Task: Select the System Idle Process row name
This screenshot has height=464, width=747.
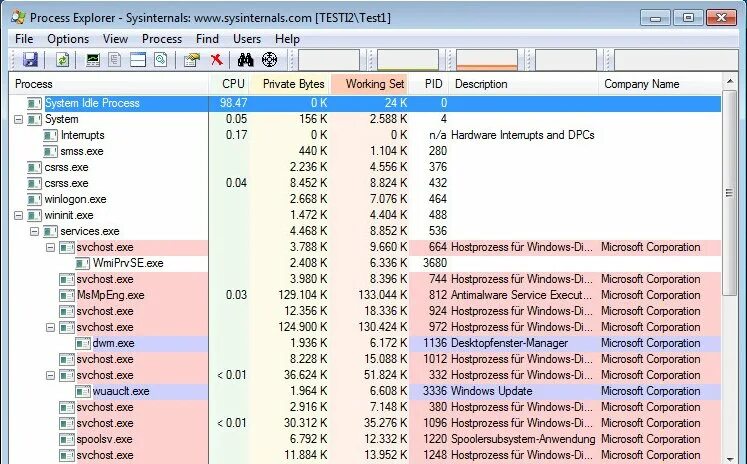Action: point(92,103)
